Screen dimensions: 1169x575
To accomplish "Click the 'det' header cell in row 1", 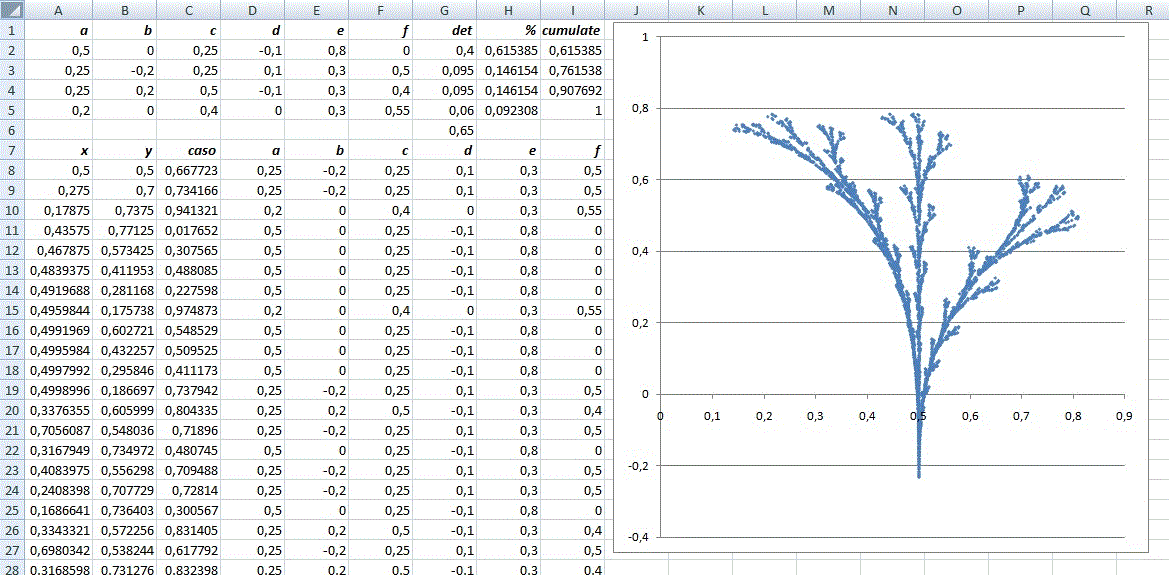I will tap(445, 31).
